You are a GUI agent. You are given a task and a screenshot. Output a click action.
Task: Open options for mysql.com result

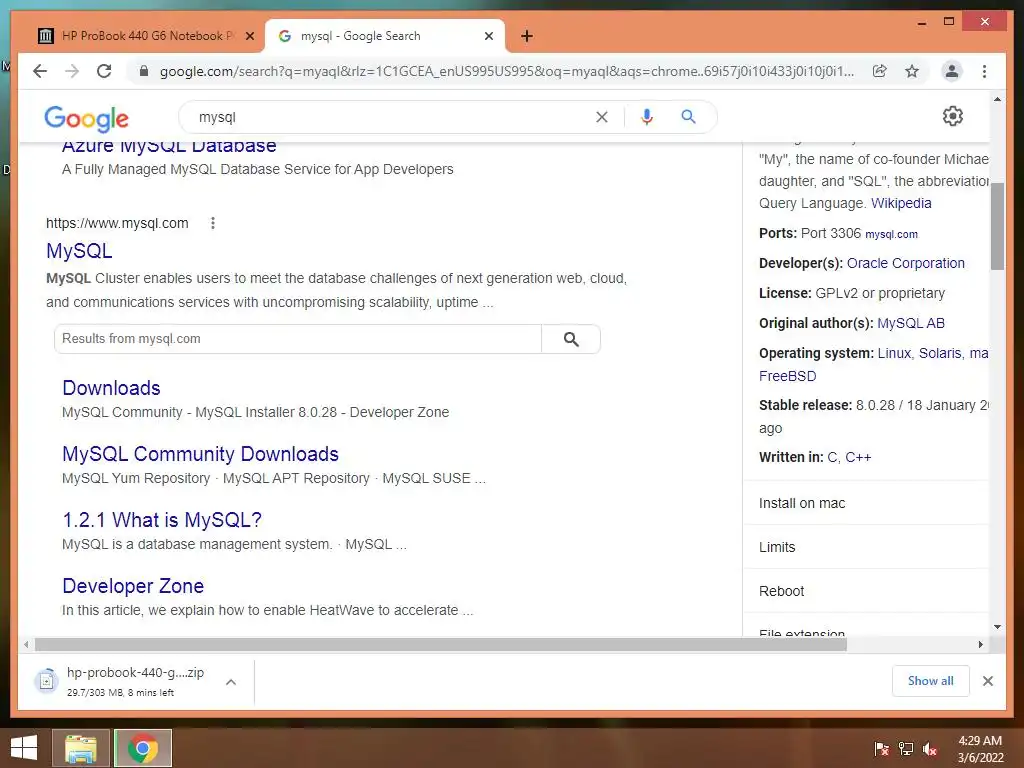click(212, 223)
